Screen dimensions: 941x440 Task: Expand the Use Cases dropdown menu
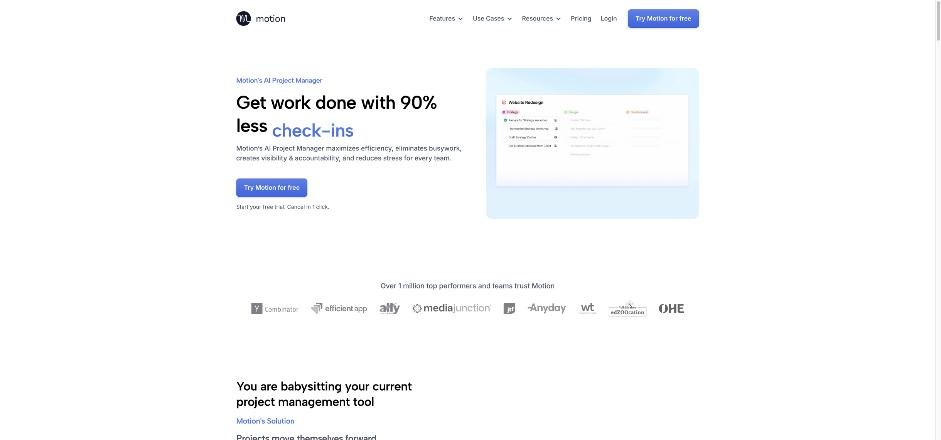492,19
